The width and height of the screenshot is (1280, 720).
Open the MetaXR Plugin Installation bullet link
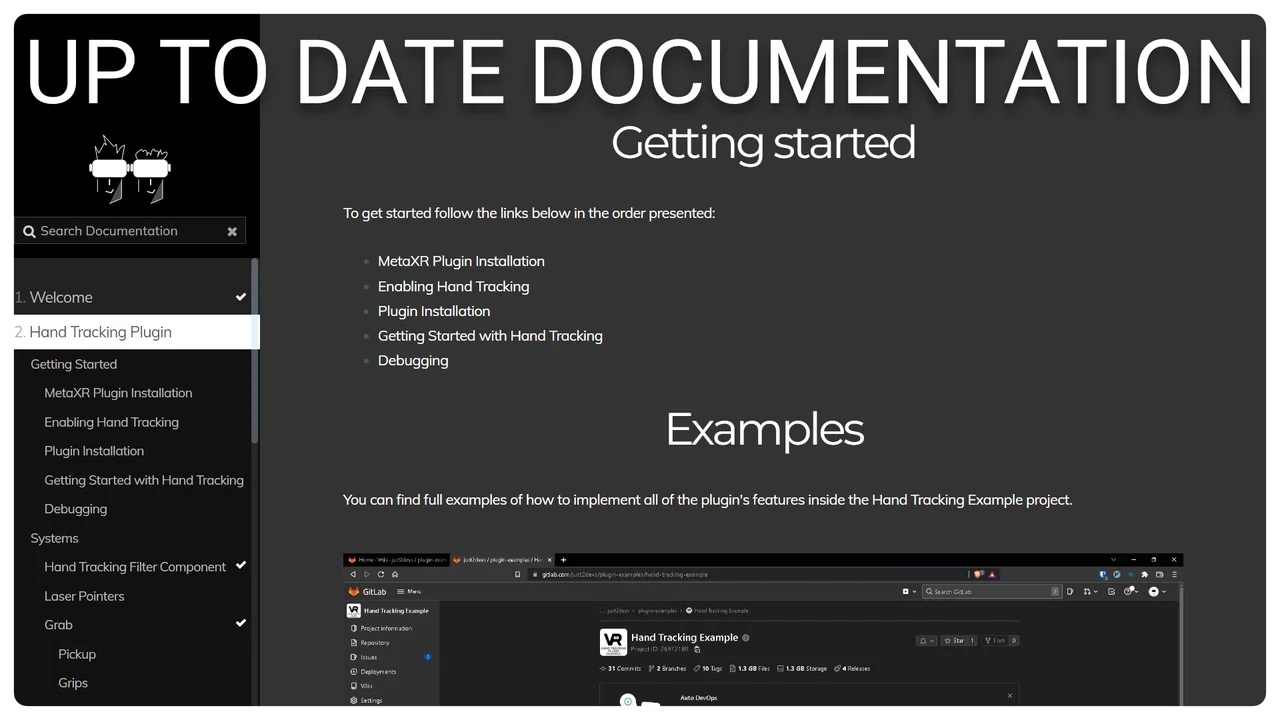coord(461,261)
